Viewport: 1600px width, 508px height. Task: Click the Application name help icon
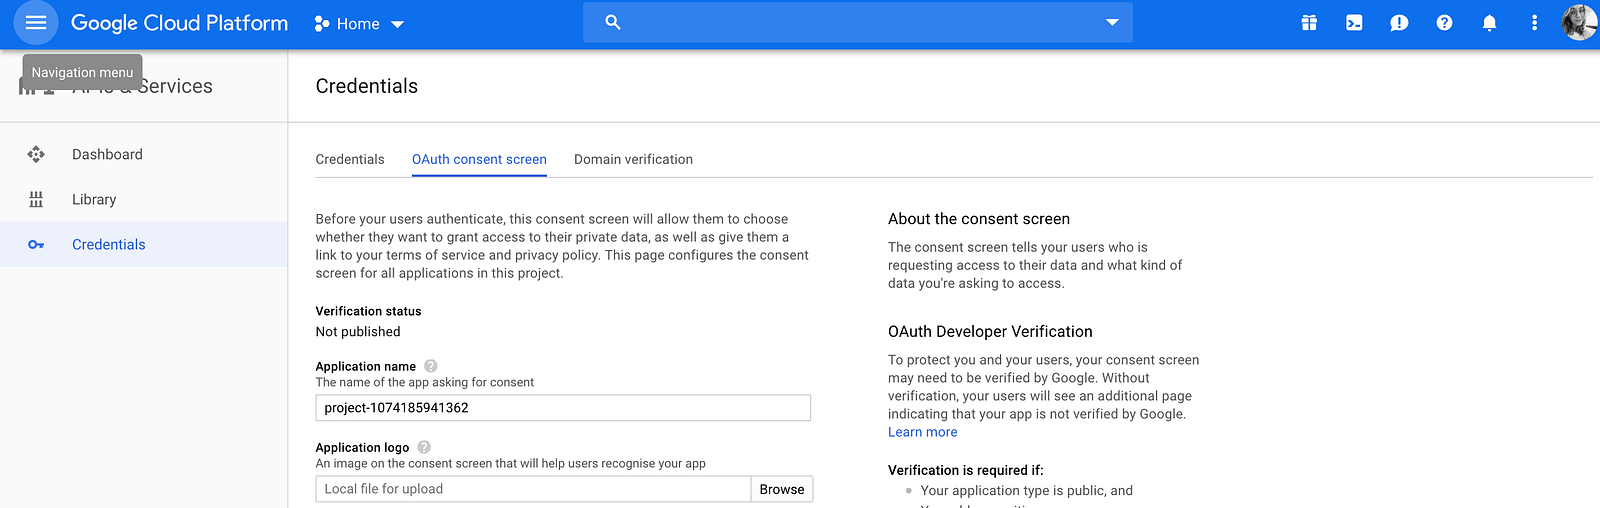tap(431, 366)
